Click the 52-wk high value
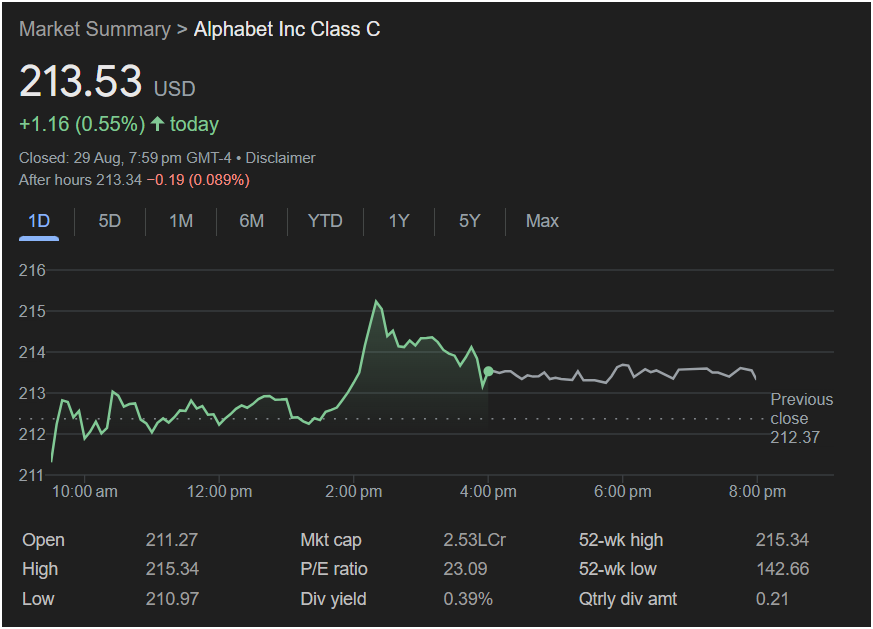 point(781,540)
